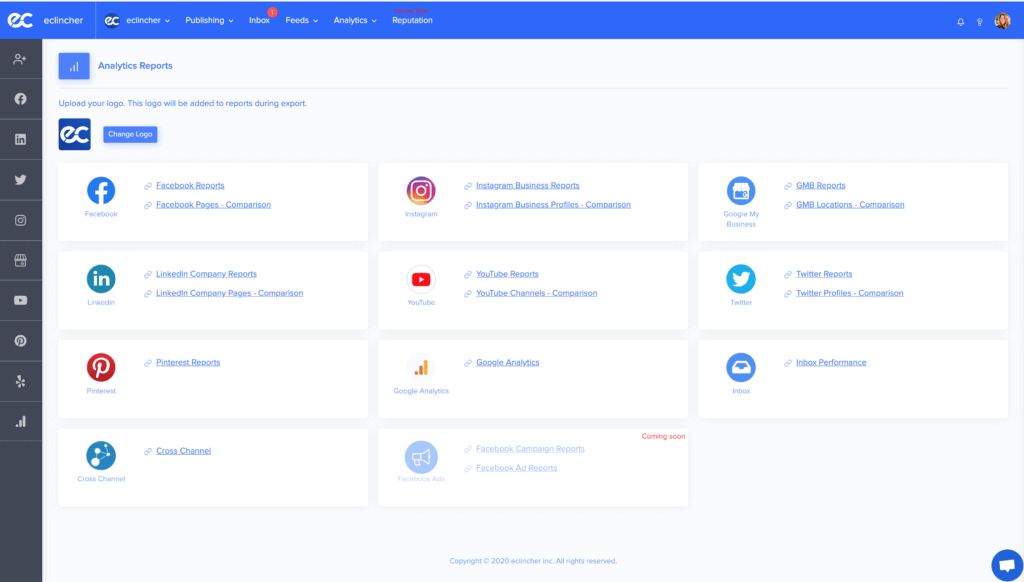Click the add-connection icon at sidebar top
The width and height of the screenshot is (1024, 582).
[21, 59]
